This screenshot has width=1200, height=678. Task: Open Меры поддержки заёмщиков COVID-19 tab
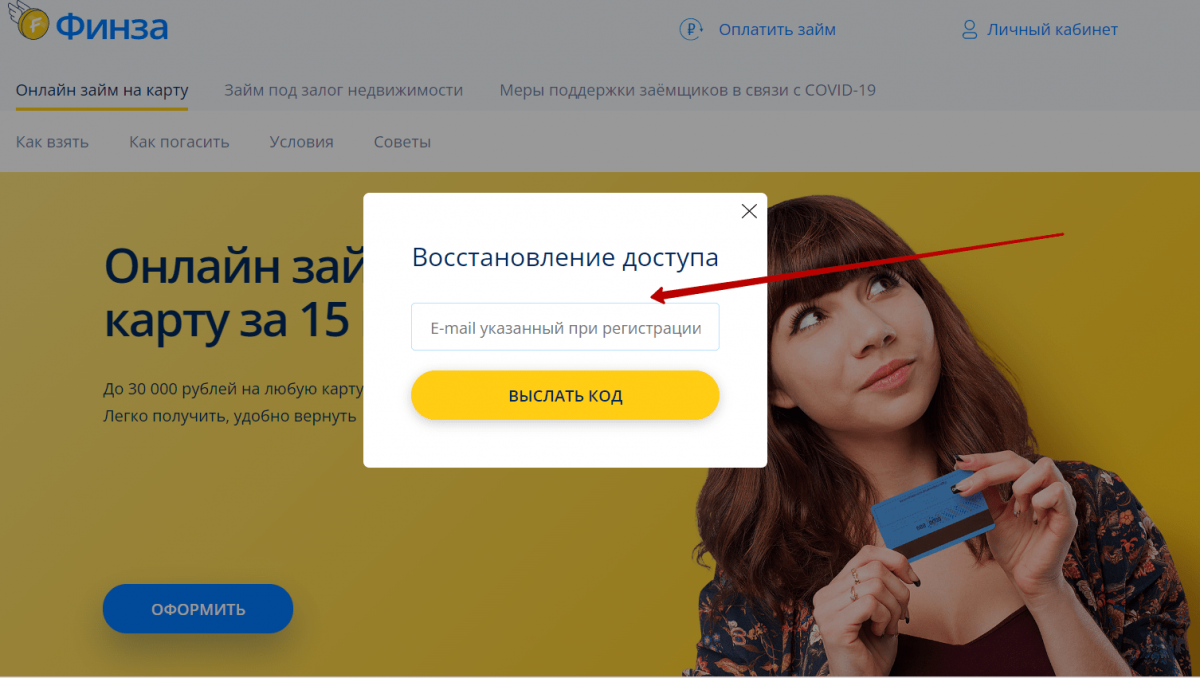pyautogui.click(x=688, y=90)
